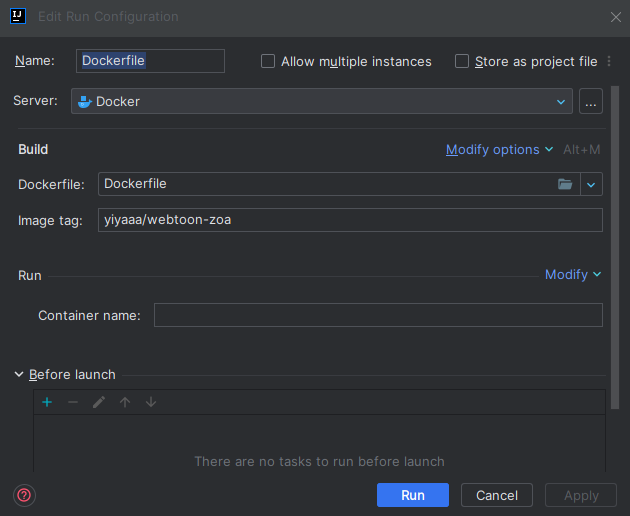
Task: Open the Modify options menu for Build
Action: [499, 149]
